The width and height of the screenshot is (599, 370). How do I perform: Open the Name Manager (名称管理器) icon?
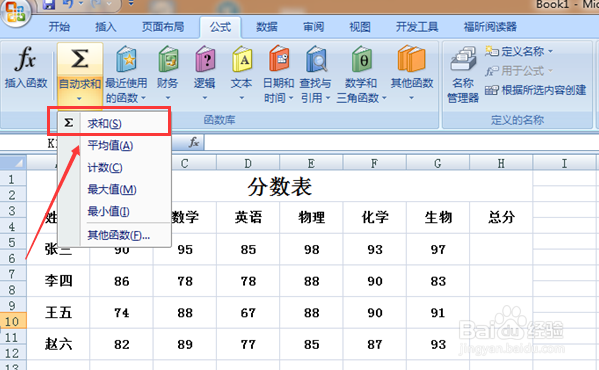463,59
